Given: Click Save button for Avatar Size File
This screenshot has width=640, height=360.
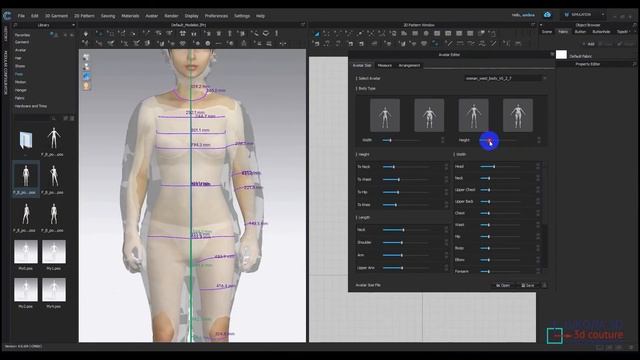Looking at the screenshot, I should click(x=528, y=285).
